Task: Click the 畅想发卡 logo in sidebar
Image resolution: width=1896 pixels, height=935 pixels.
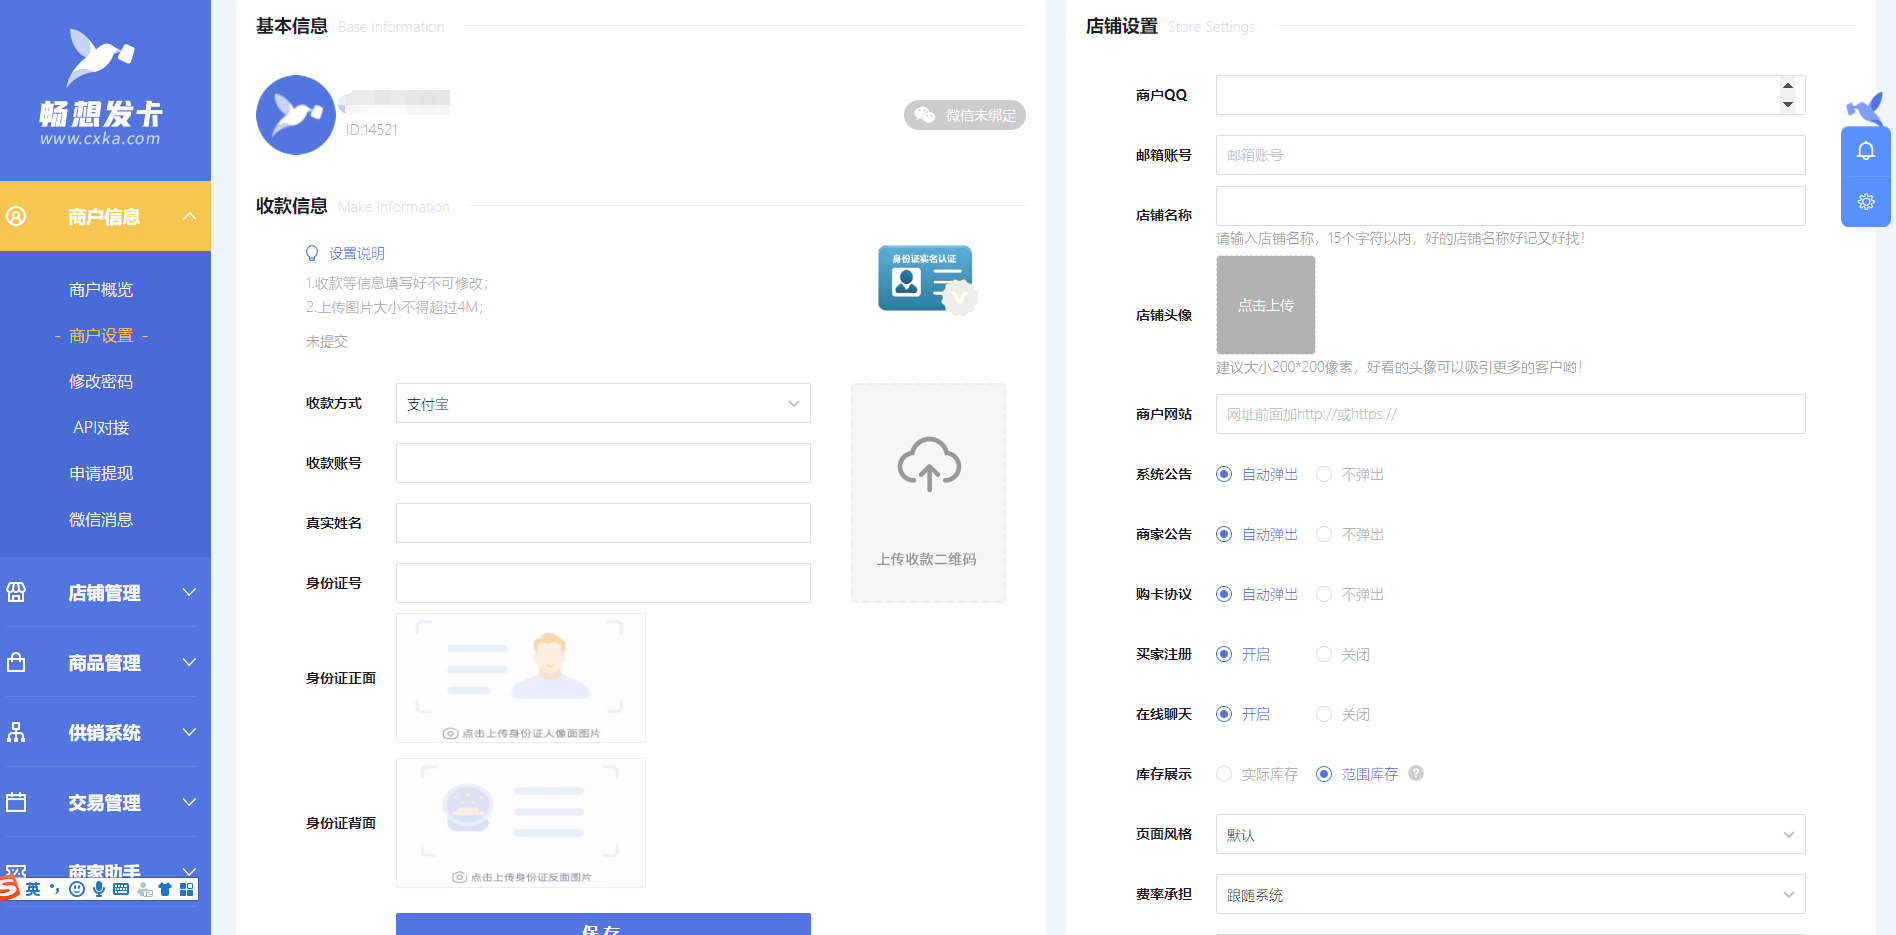Action: point(100,90)
